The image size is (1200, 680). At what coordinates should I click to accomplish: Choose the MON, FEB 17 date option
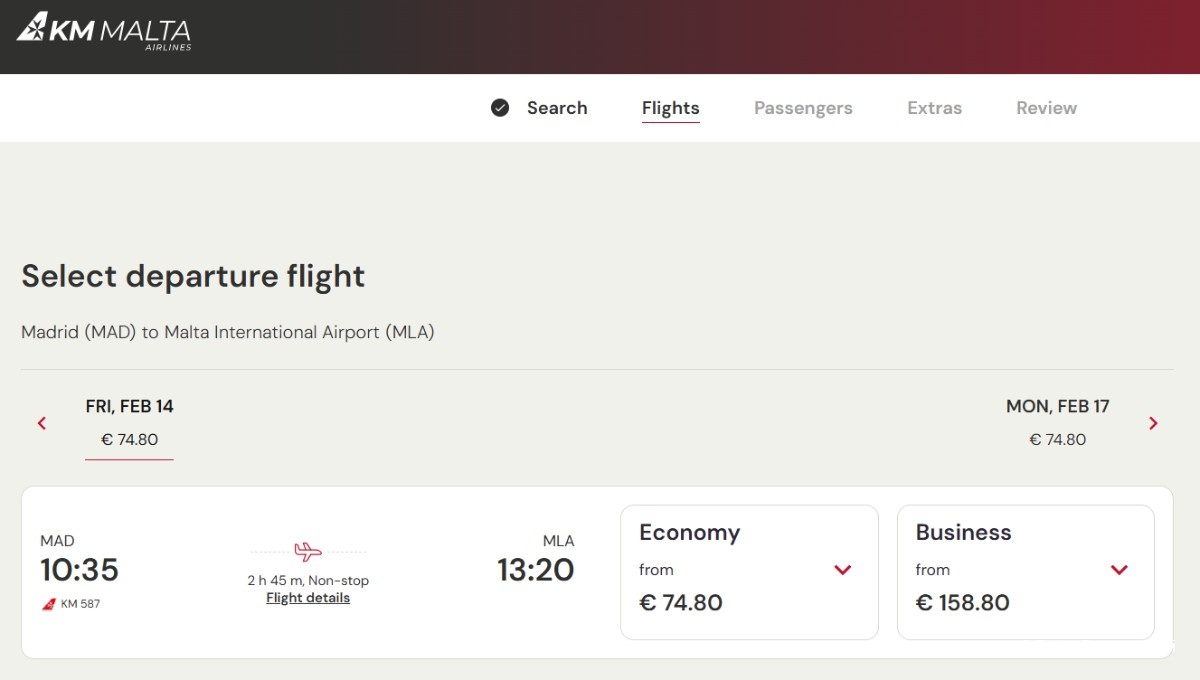[x=1057, y=422]
